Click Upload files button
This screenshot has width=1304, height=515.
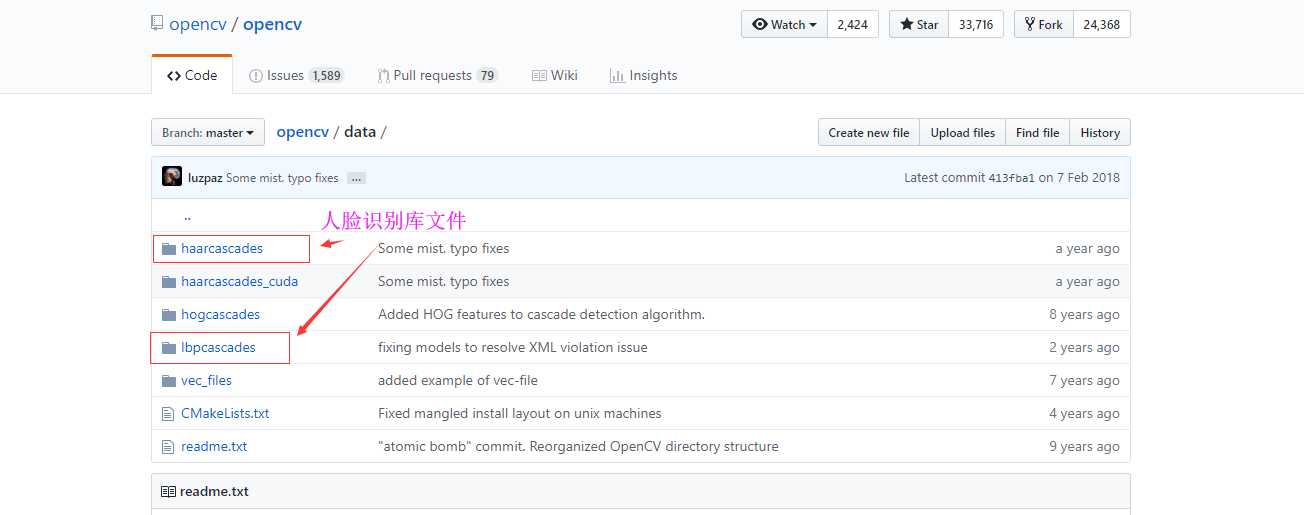(x=963, y=132)
